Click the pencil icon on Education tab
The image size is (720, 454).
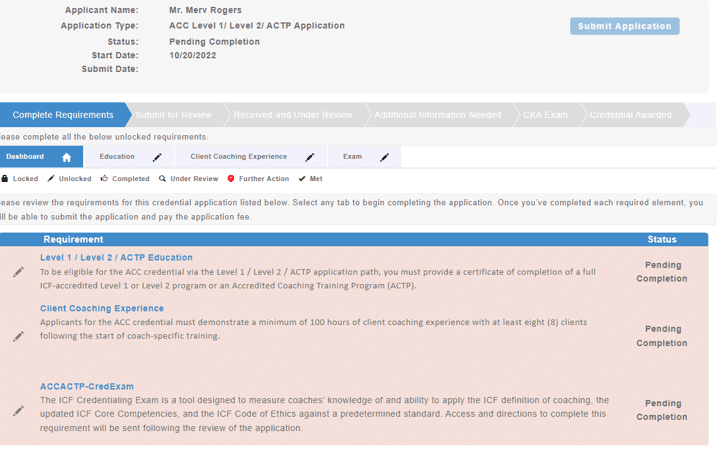click(157, 157)
